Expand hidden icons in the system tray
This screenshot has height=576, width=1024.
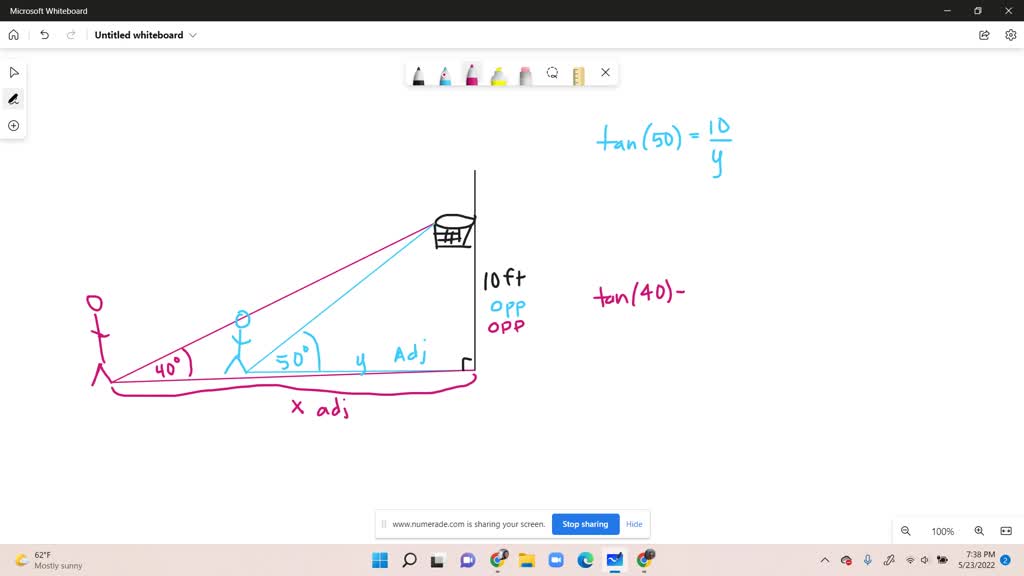[x=824, y=560]
